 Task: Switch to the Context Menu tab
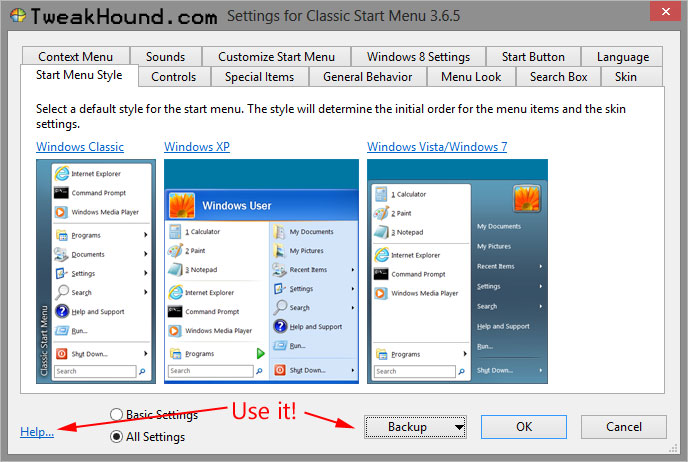(x=75, y=57)
